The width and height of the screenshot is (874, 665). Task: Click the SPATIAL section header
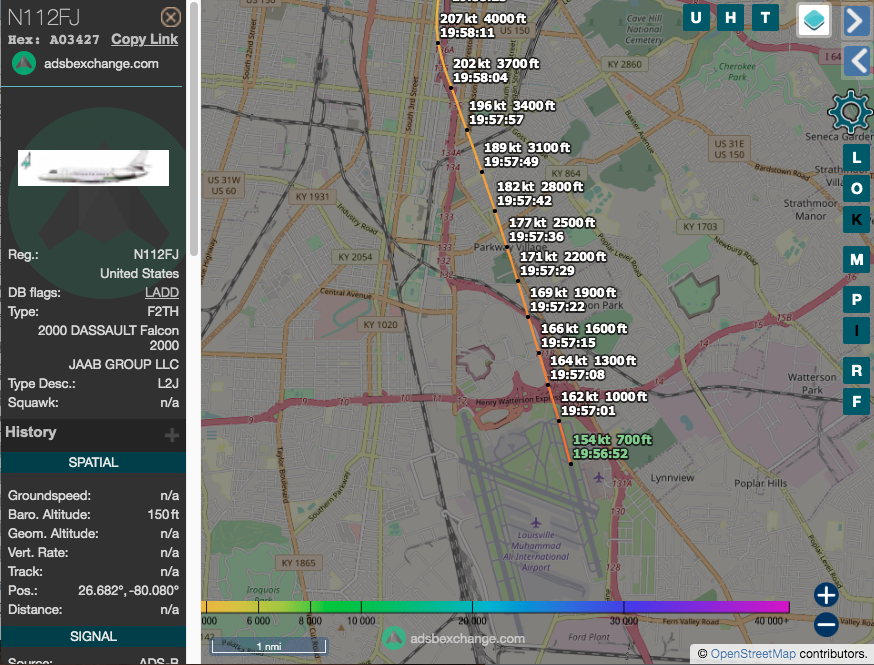[93, 463]
